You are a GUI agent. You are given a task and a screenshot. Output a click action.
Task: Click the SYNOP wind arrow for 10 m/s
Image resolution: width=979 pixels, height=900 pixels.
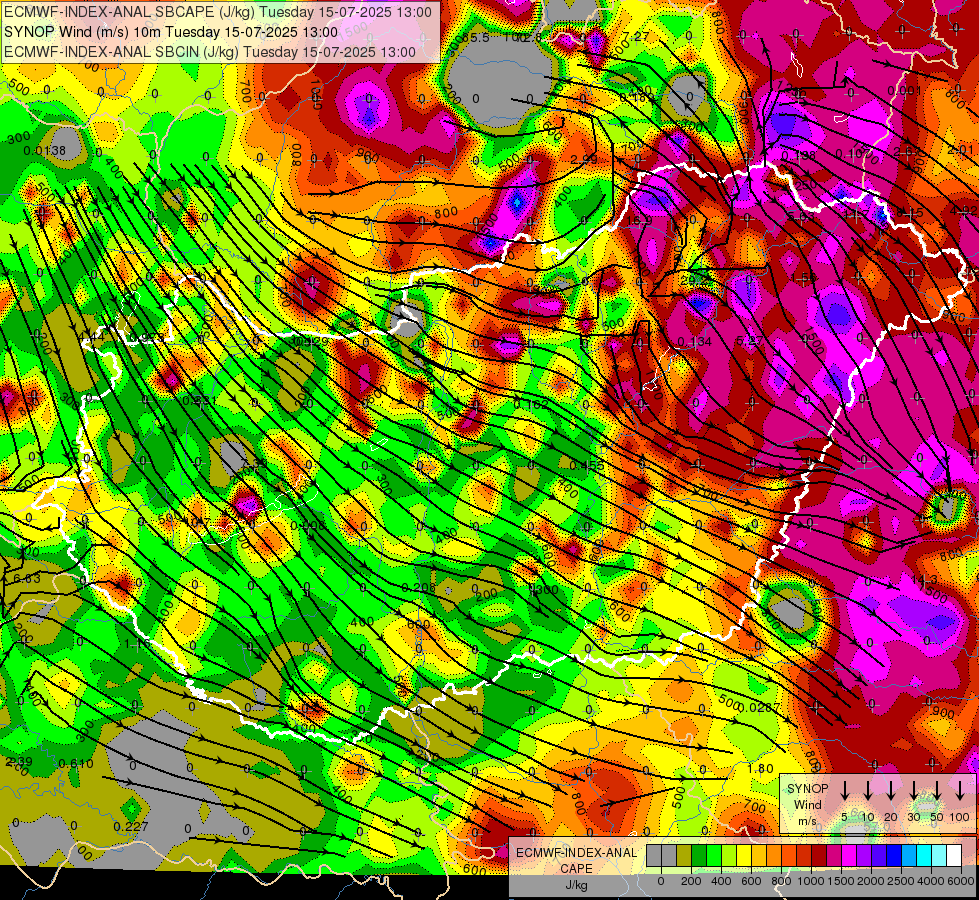867,790
